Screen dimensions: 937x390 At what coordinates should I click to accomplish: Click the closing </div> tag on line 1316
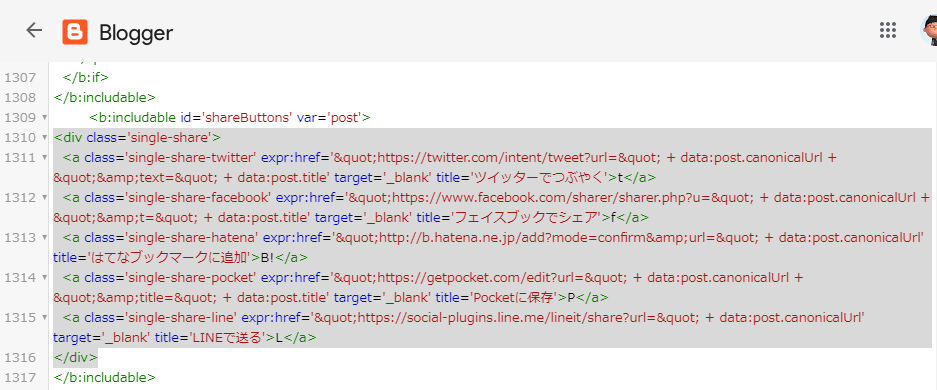pyautogui.click(x=75, y=358)
